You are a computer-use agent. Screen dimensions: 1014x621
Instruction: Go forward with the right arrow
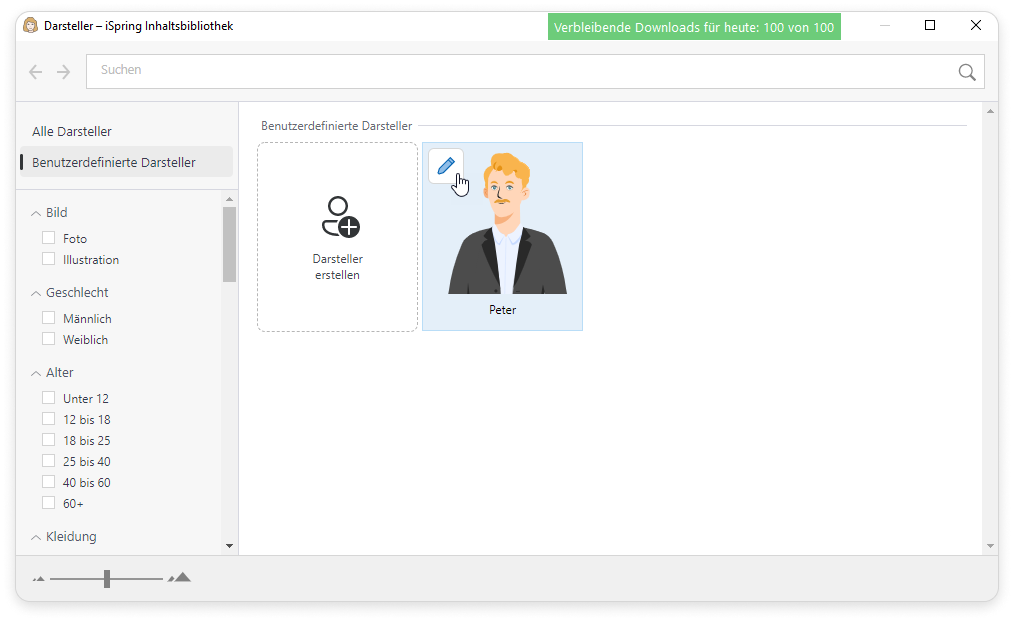64,72
